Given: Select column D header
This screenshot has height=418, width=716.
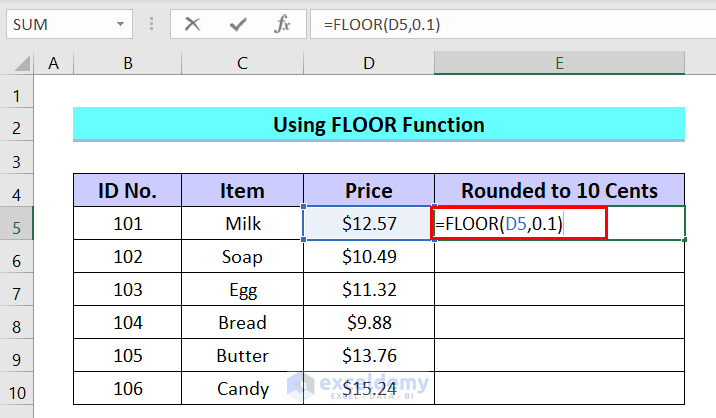Looking at the screenshot, I should (369, 64).
